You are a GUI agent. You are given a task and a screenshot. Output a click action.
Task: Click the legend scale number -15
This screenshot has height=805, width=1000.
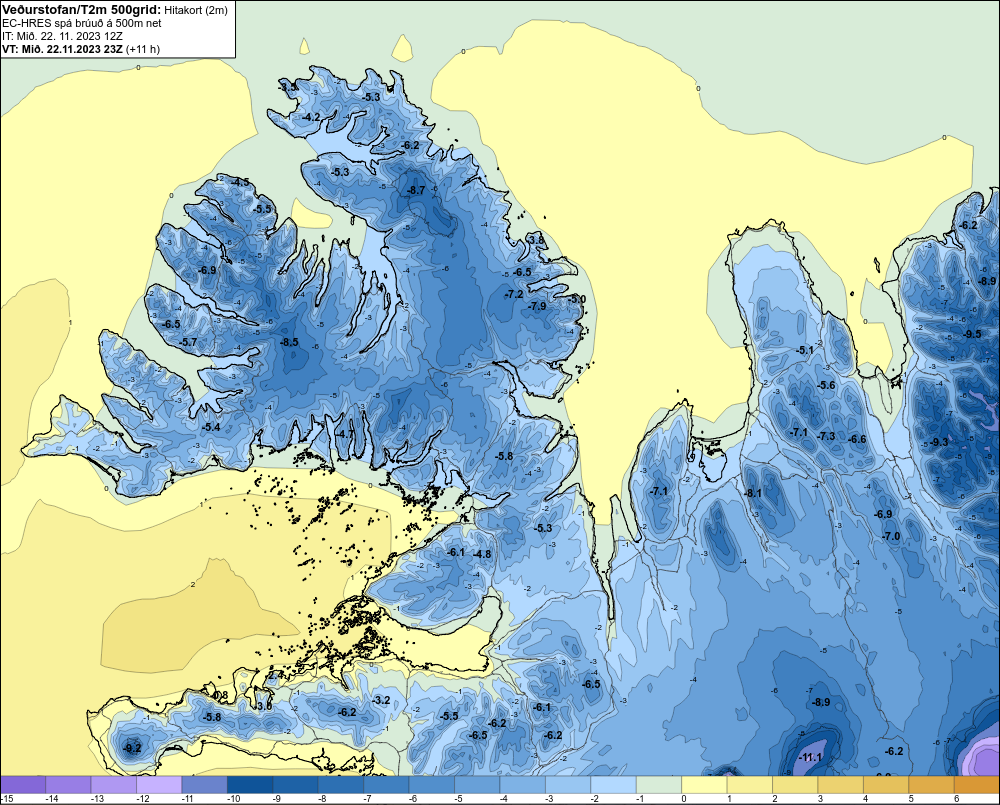point(6,799)
